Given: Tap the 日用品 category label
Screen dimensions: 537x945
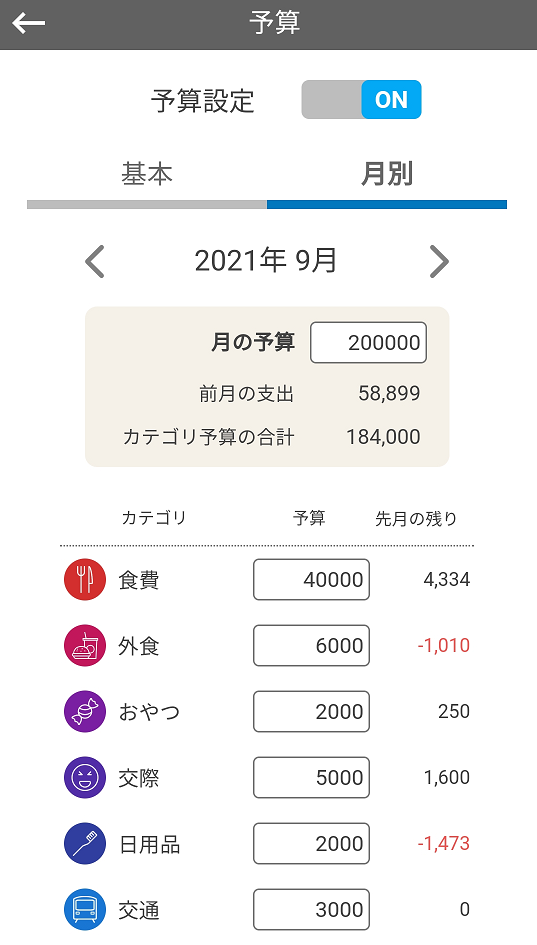Looking at the screenshot, I should pos(149,844).
